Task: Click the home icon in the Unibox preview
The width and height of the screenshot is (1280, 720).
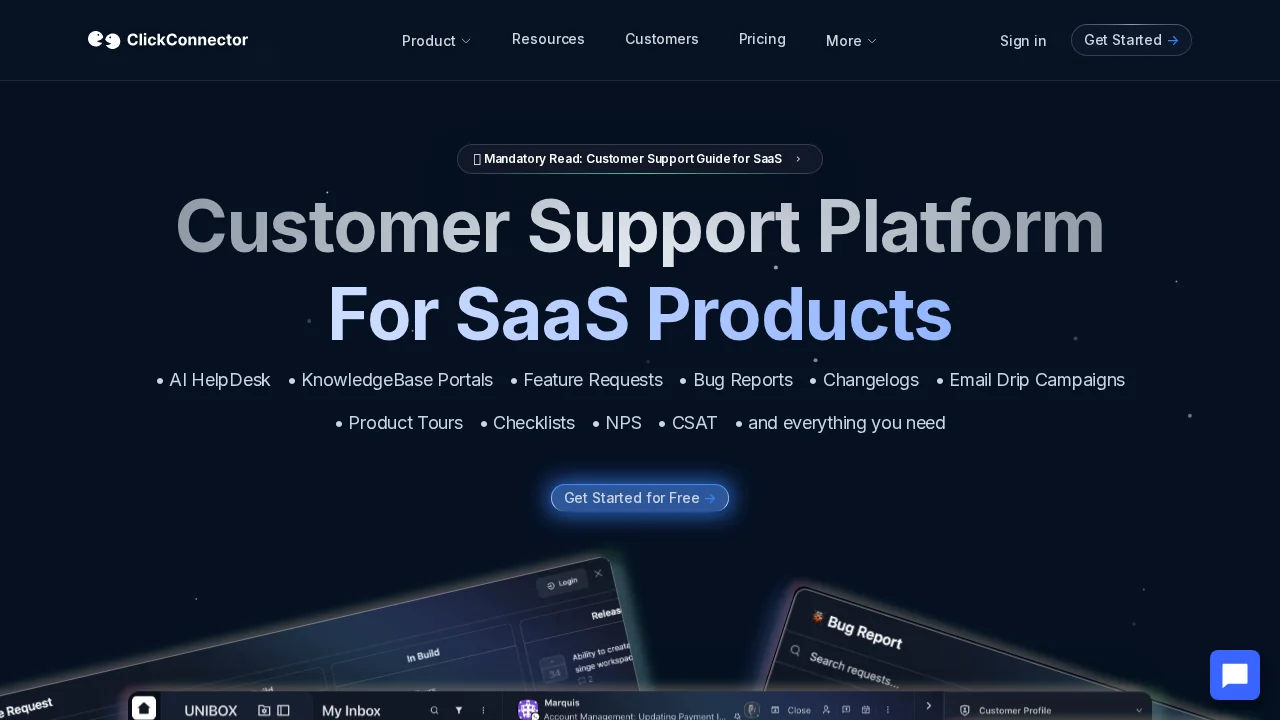Action: (x=144, y=709)
